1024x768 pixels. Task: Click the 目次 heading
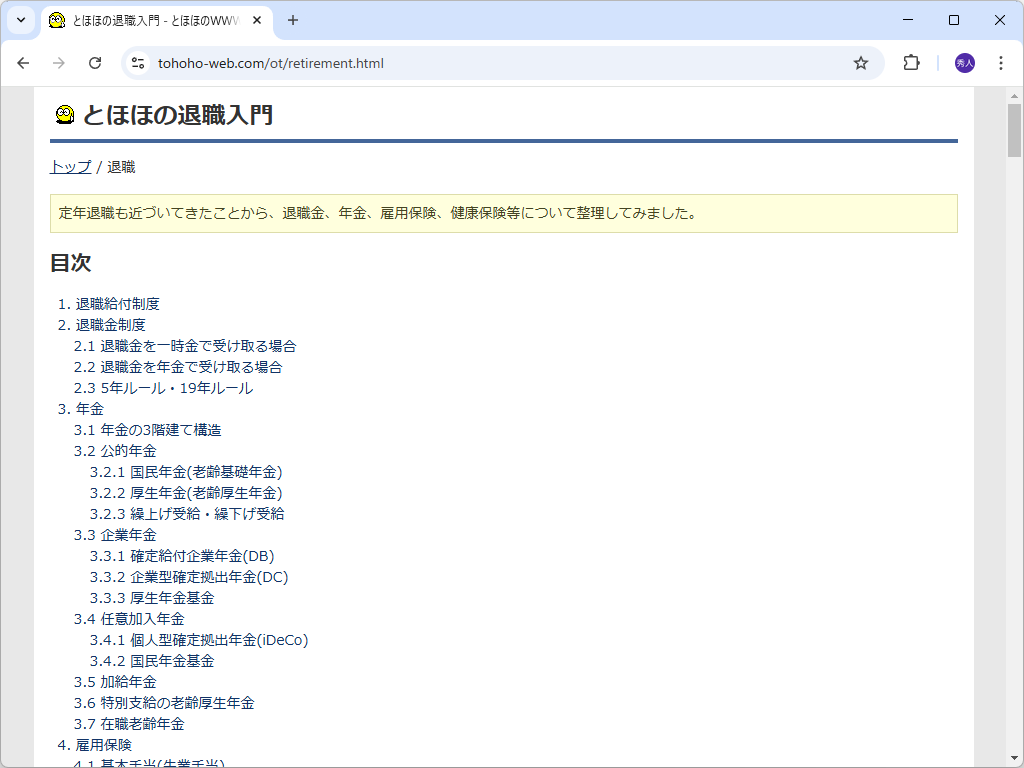71,263
